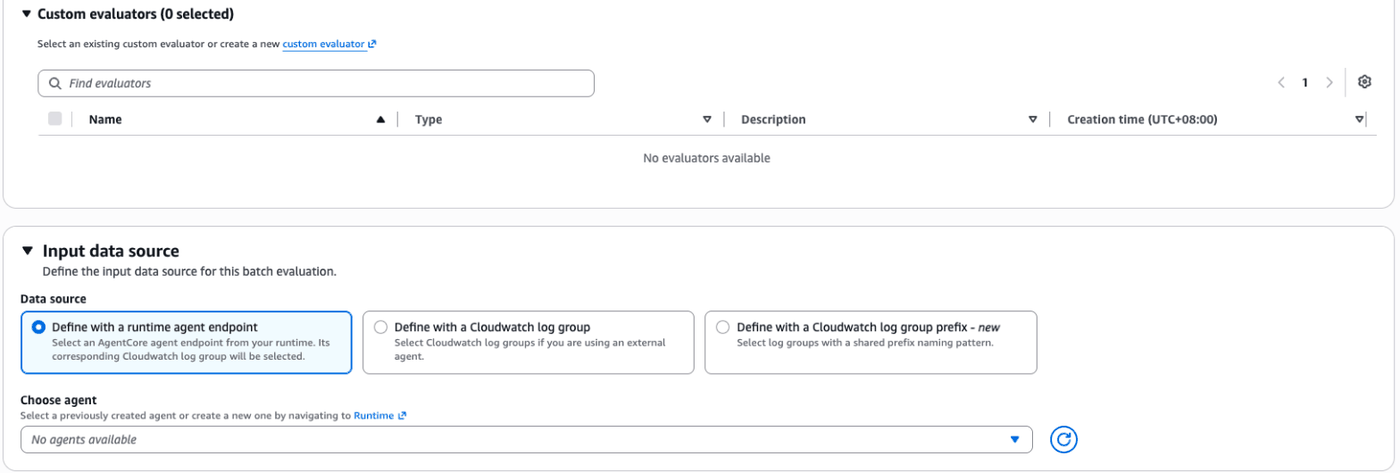Click 'No evaluators available' text
Screen dimensions: 1400x473
706,158
